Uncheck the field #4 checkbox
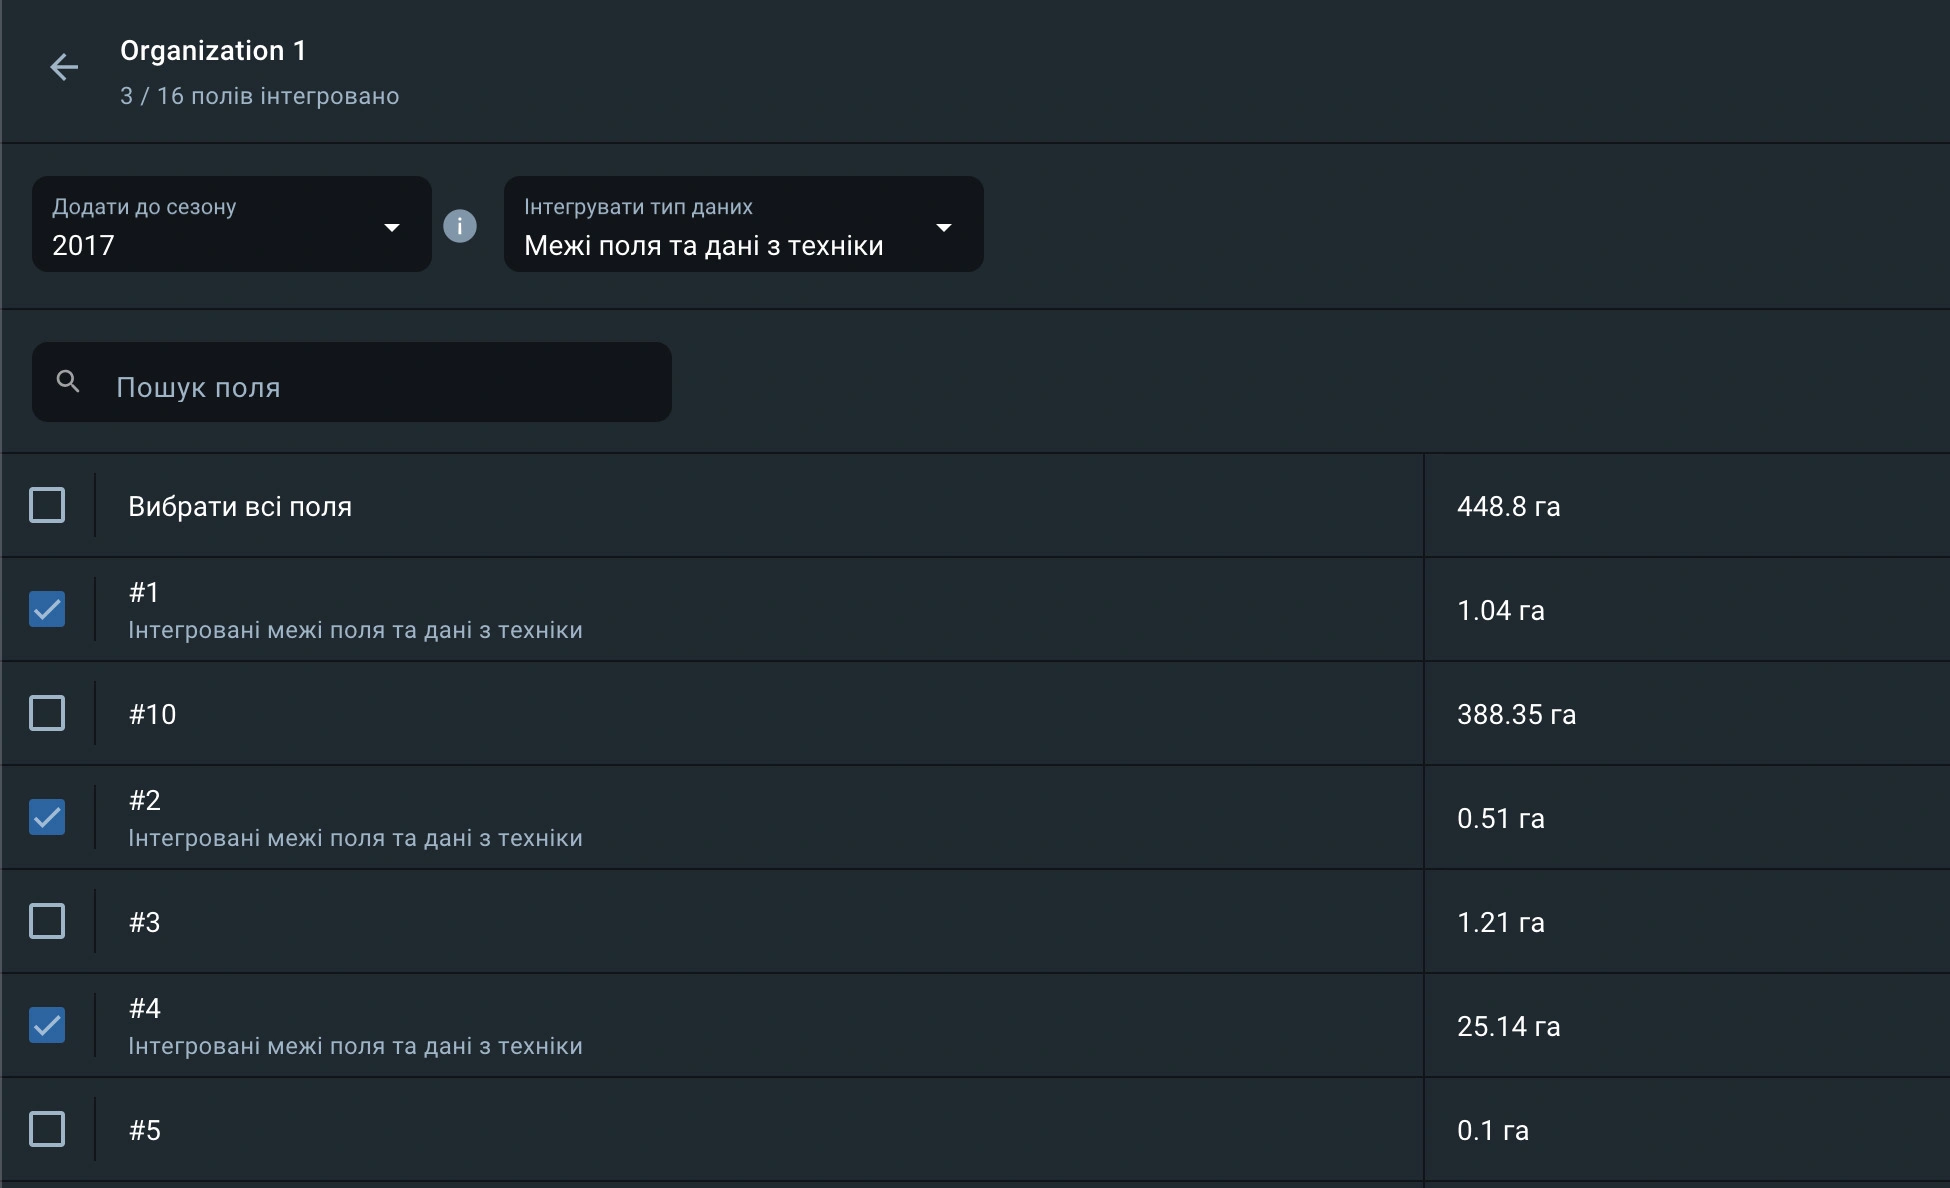 pos(47,1025)
